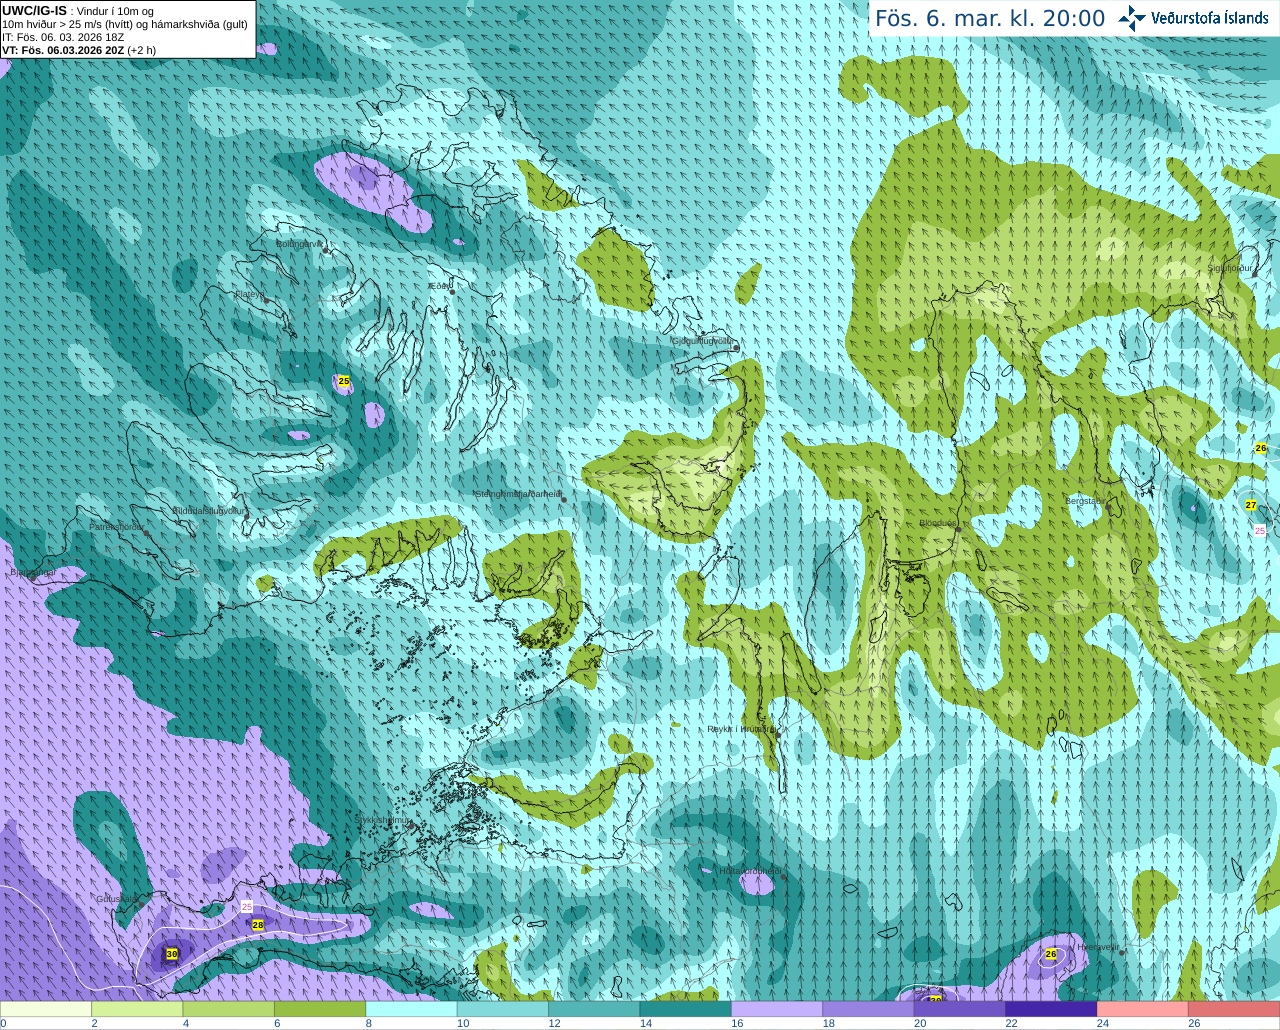Click the Flateyri station label
This screenshot has height=1030, width=1280.
pos(249,295)
